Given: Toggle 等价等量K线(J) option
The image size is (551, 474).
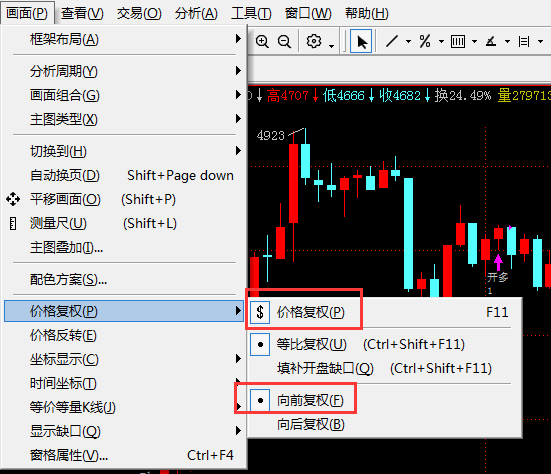Looking at the screenshot, I should pyautogui.click(x=124, y=407).
